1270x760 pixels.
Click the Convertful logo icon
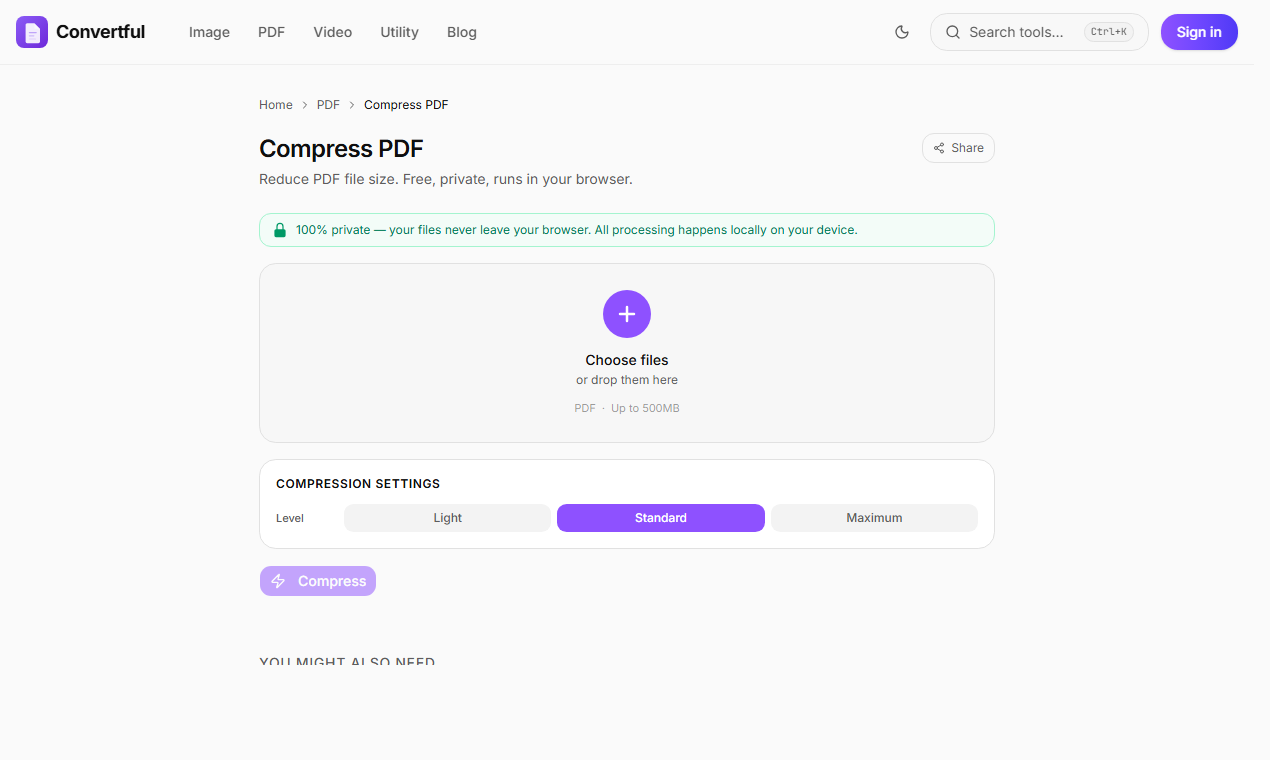pos(32,32)
